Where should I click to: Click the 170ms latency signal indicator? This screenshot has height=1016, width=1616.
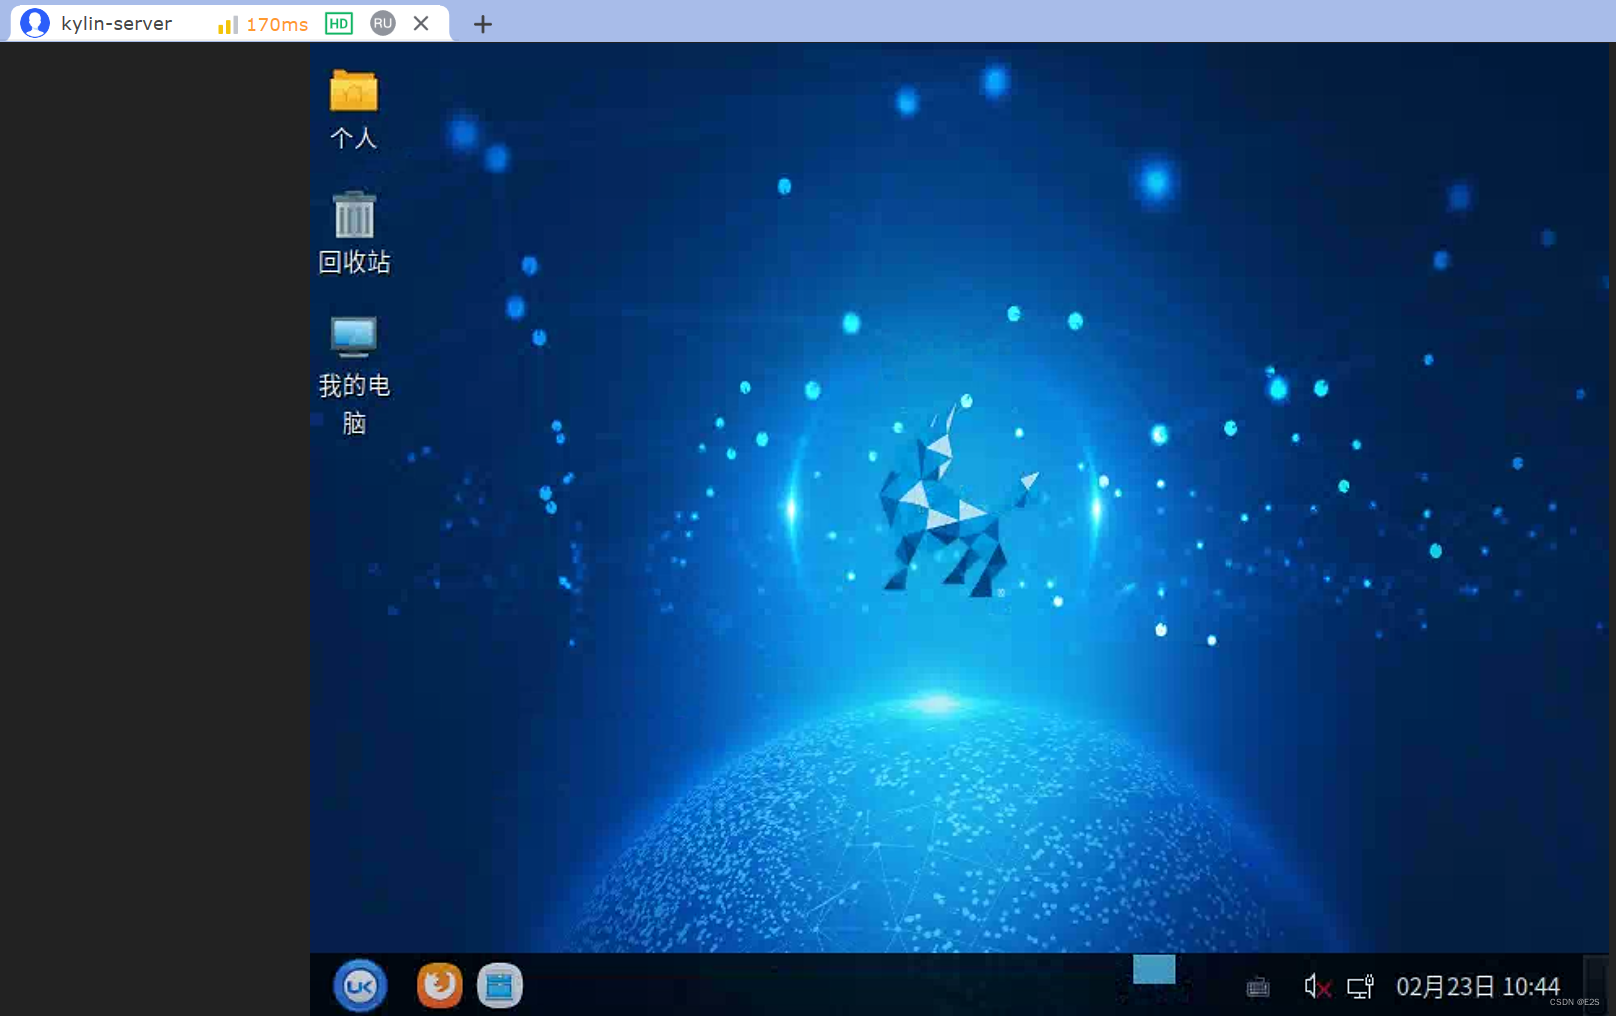tap(263, 24)
